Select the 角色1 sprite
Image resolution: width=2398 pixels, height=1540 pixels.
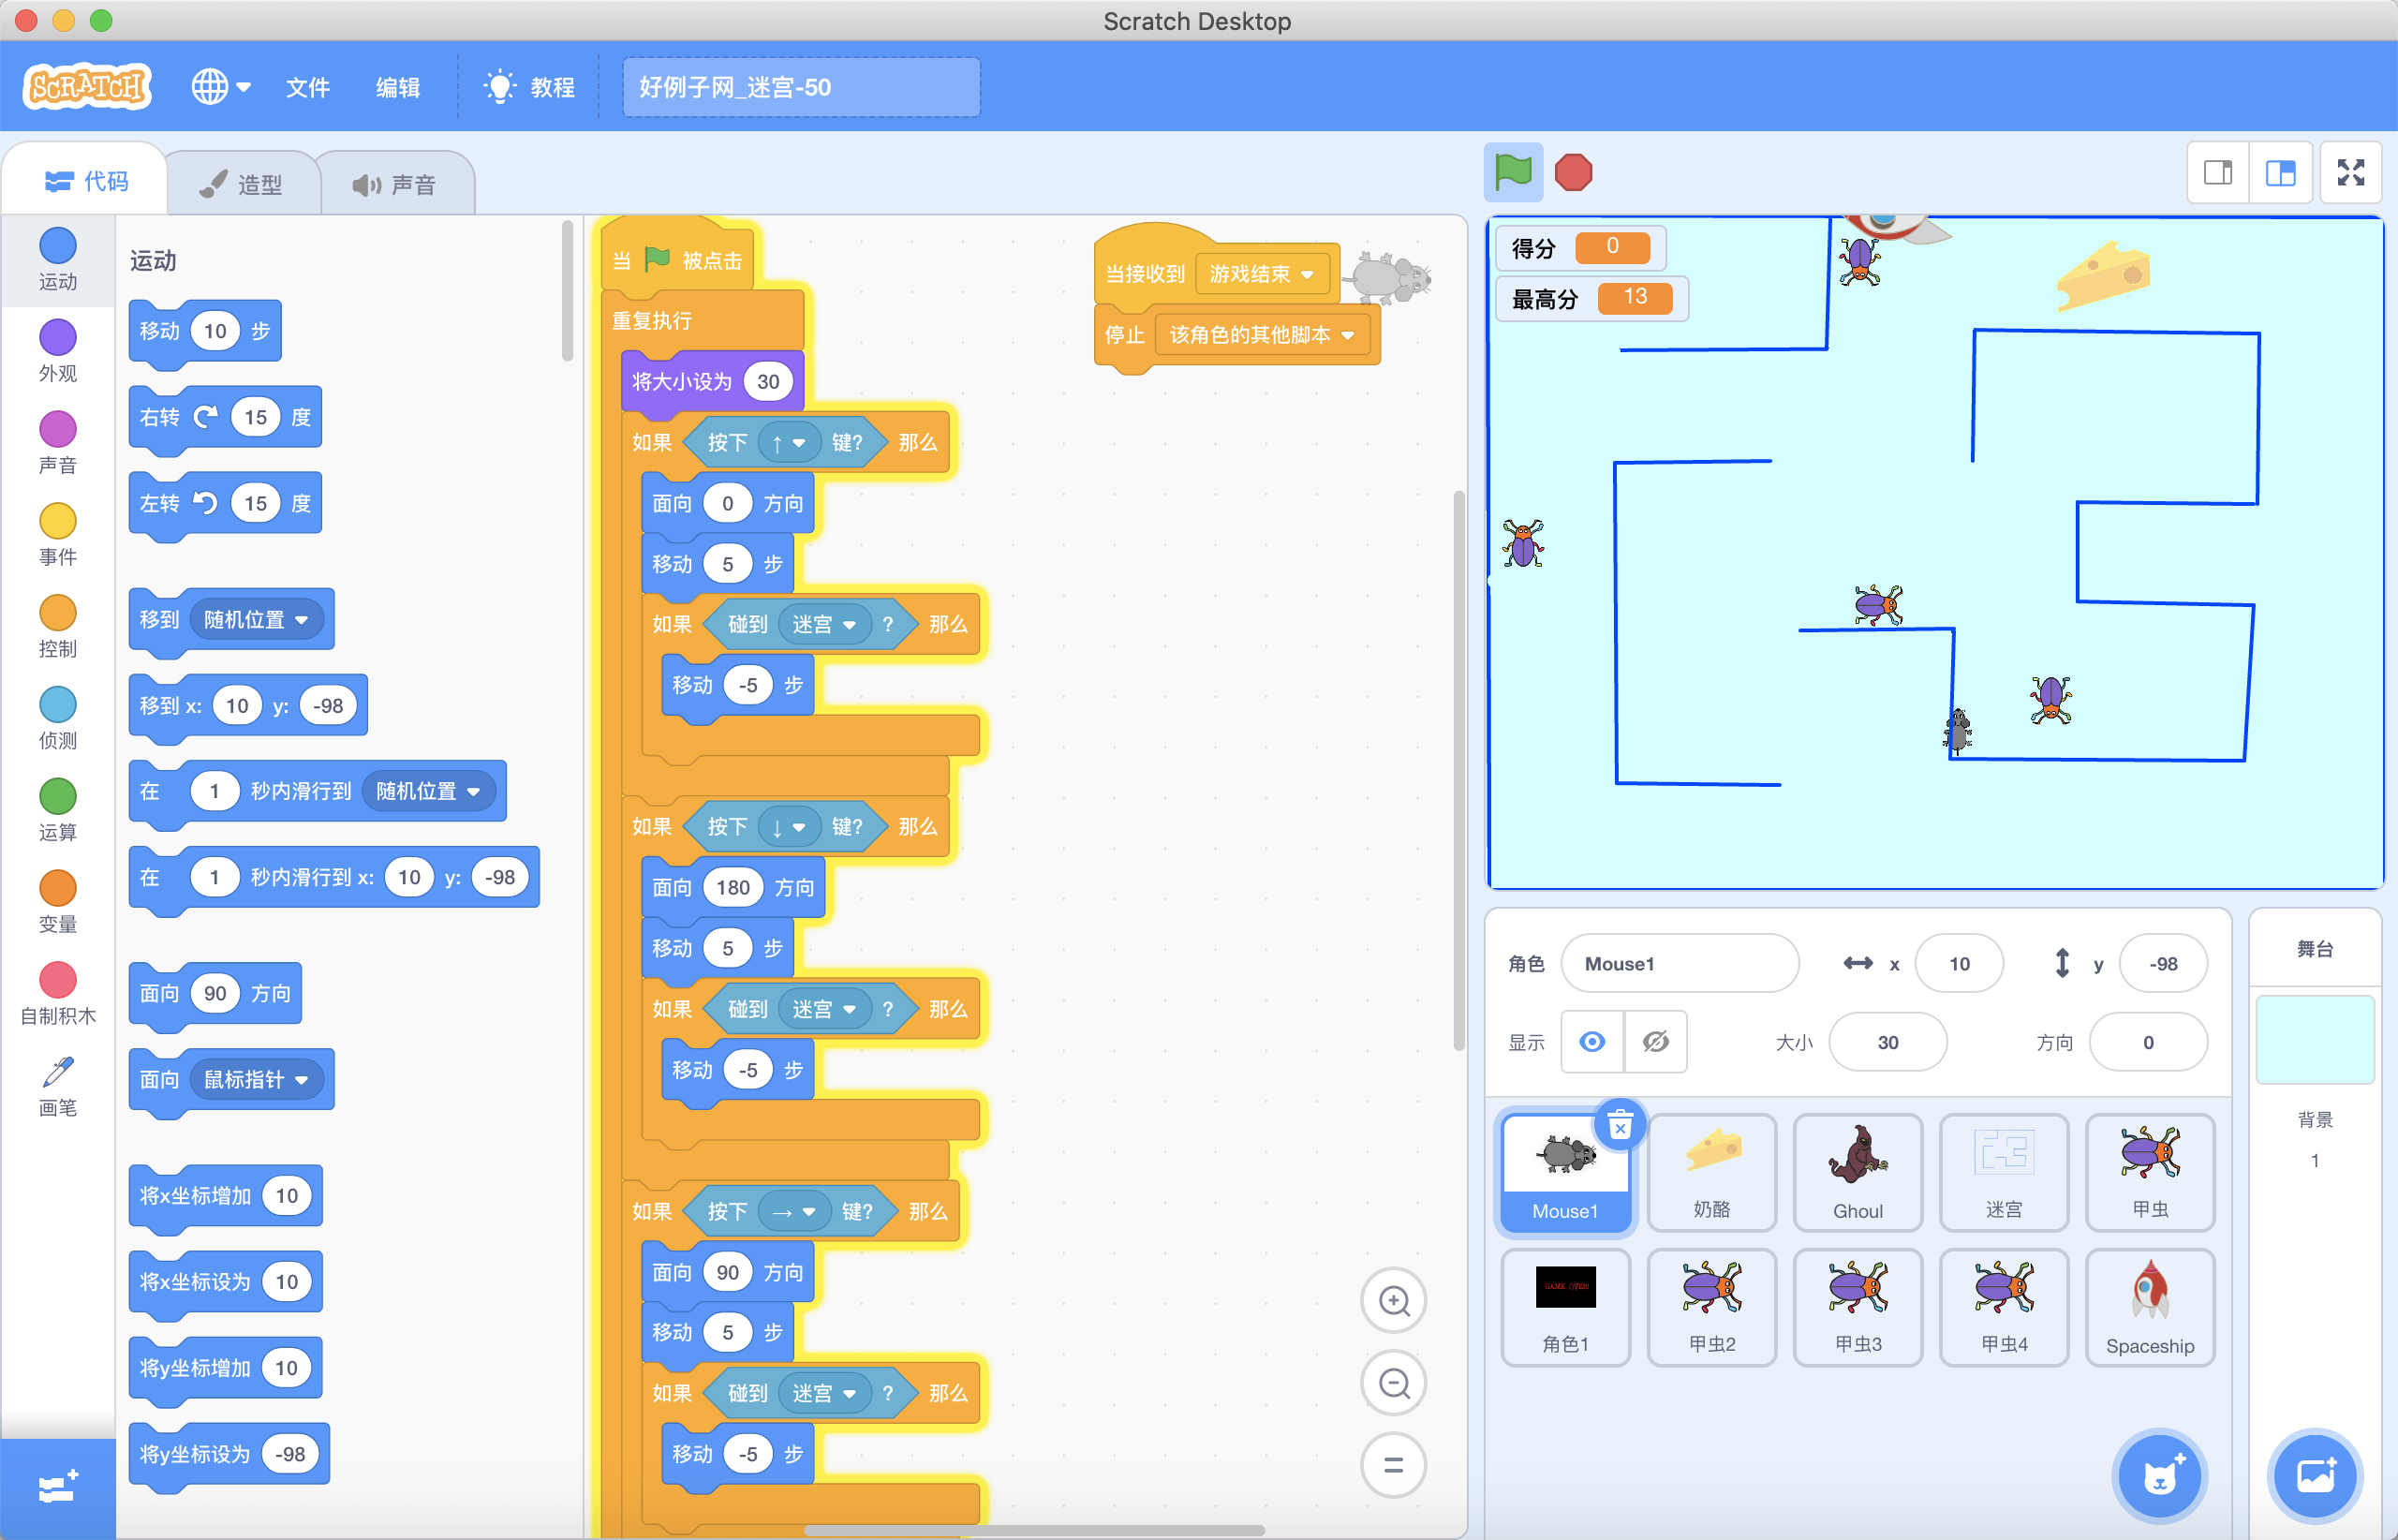point(1565,1307)
